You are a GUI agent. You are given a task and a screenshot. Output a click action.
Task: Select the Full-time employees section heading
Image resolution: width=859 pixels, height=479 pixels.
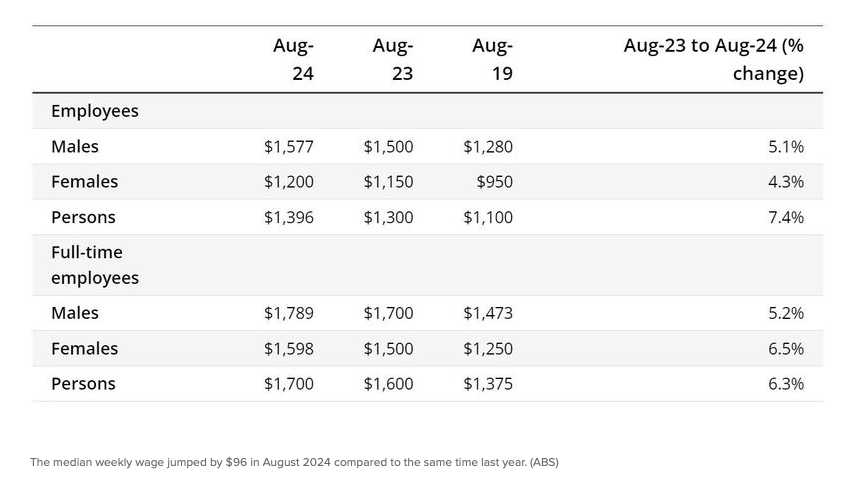pyautogui.click(x=95, y=265)
